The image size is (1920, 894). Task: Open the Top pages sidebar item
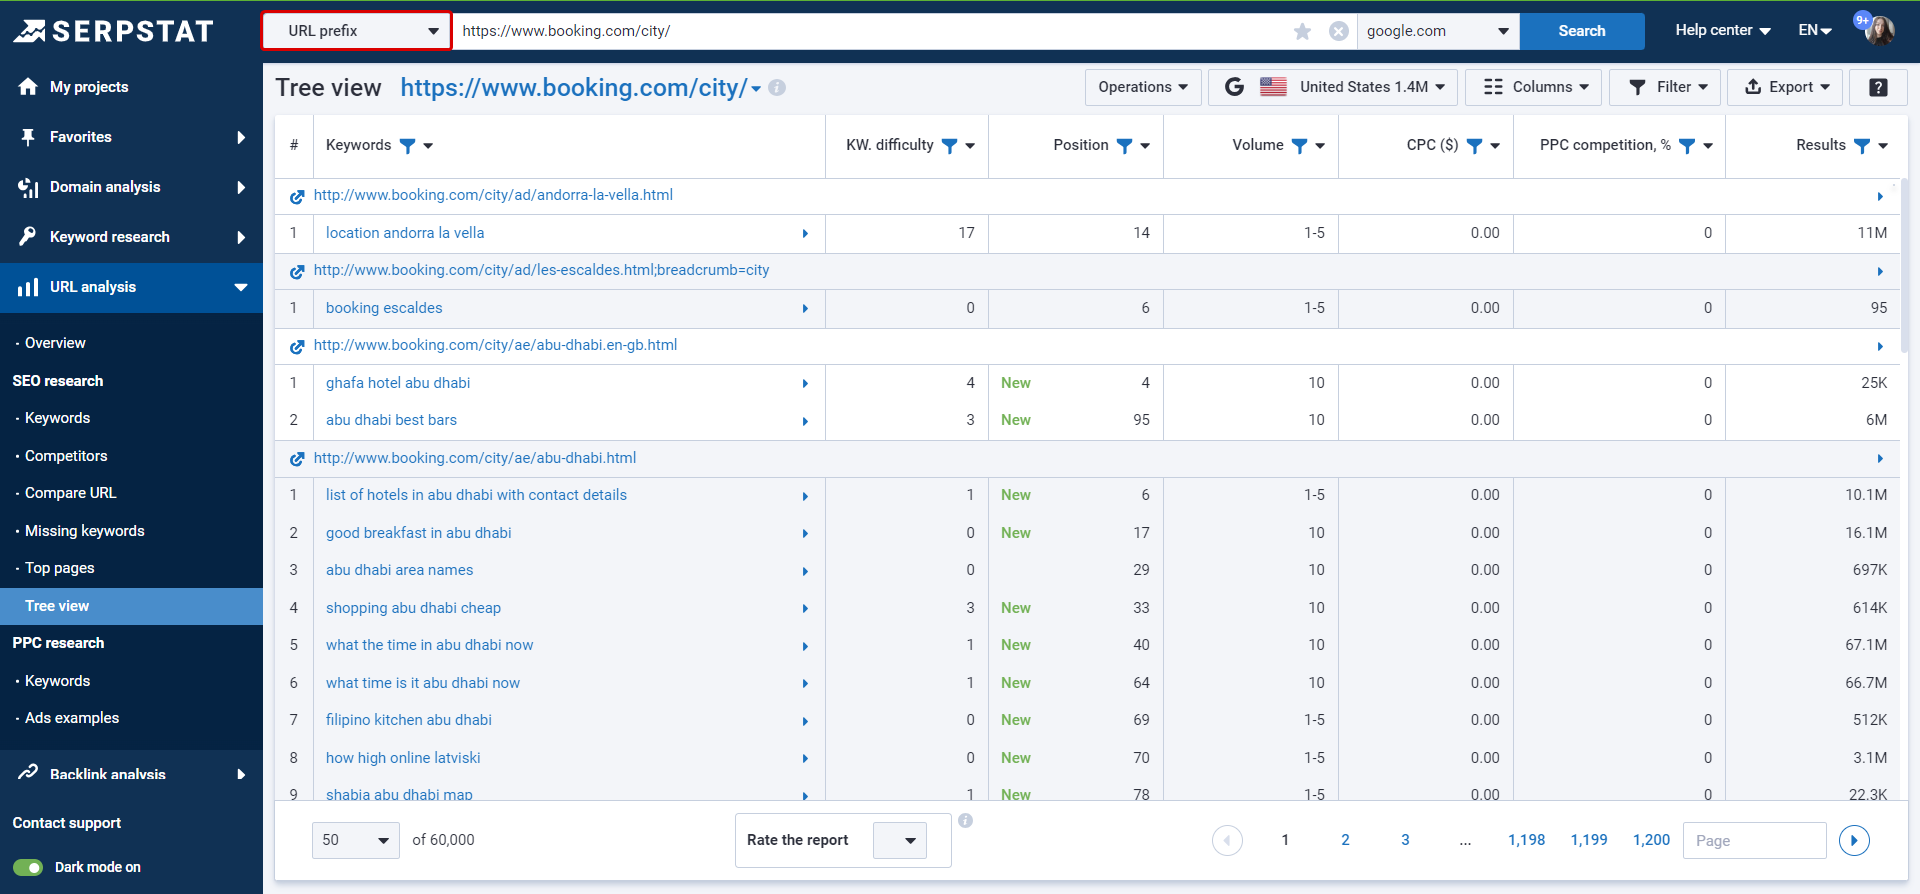tap(60, 568)
